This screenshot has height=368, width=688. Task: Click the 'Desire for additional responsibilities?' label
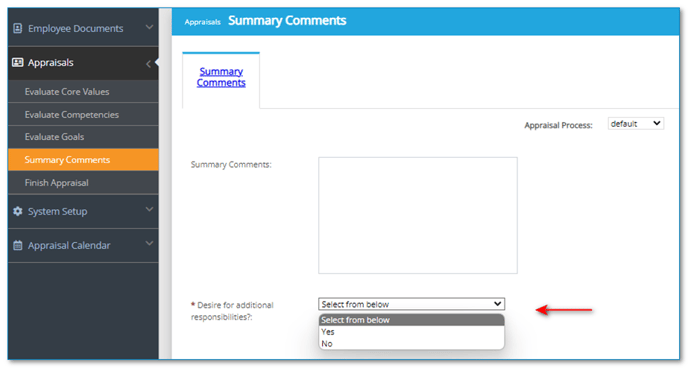[x=232, y=311]
